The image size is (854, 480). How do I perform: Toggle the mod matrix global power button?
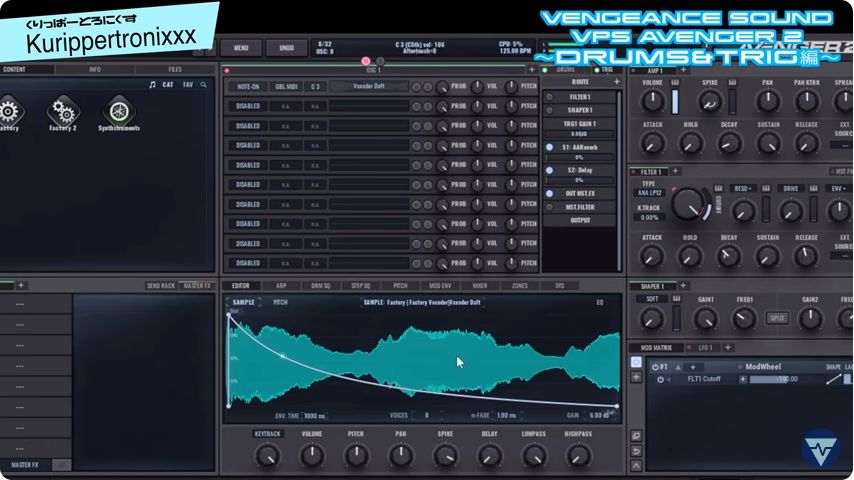(x=636, y=362)
